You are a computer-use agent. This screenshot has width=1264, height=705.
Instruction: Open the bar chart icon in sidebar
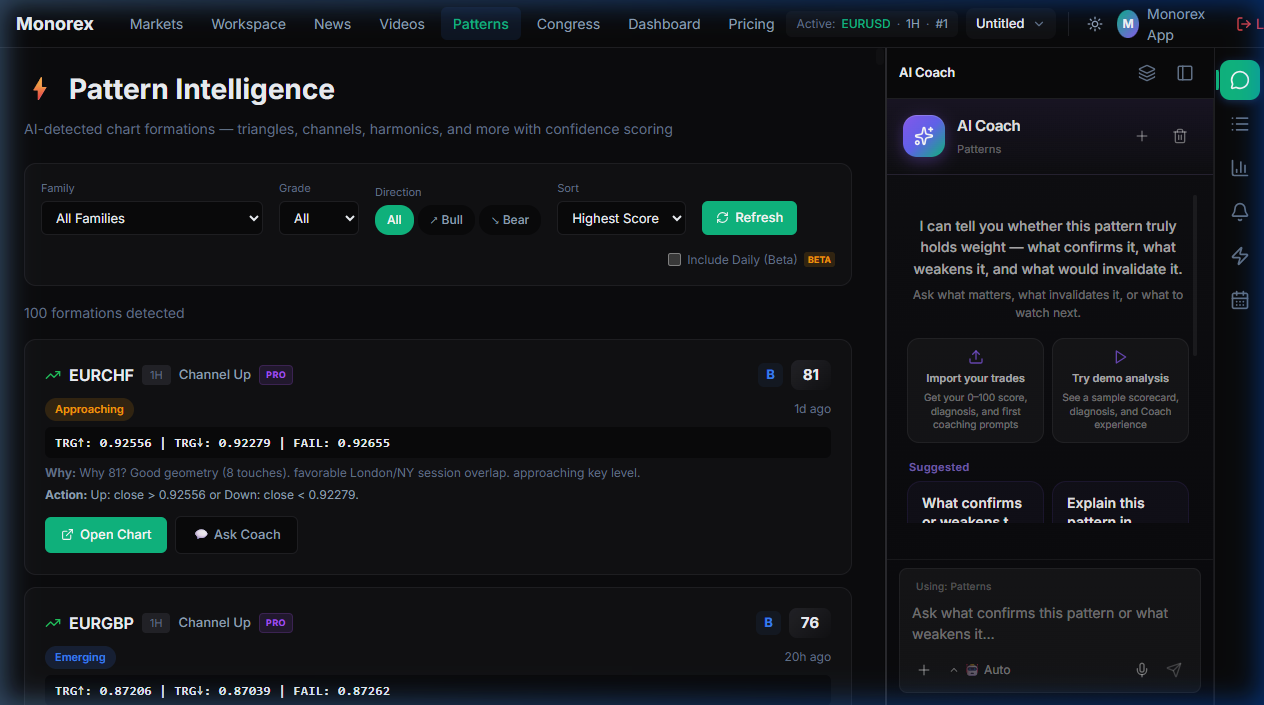[x=1239, y=168]
